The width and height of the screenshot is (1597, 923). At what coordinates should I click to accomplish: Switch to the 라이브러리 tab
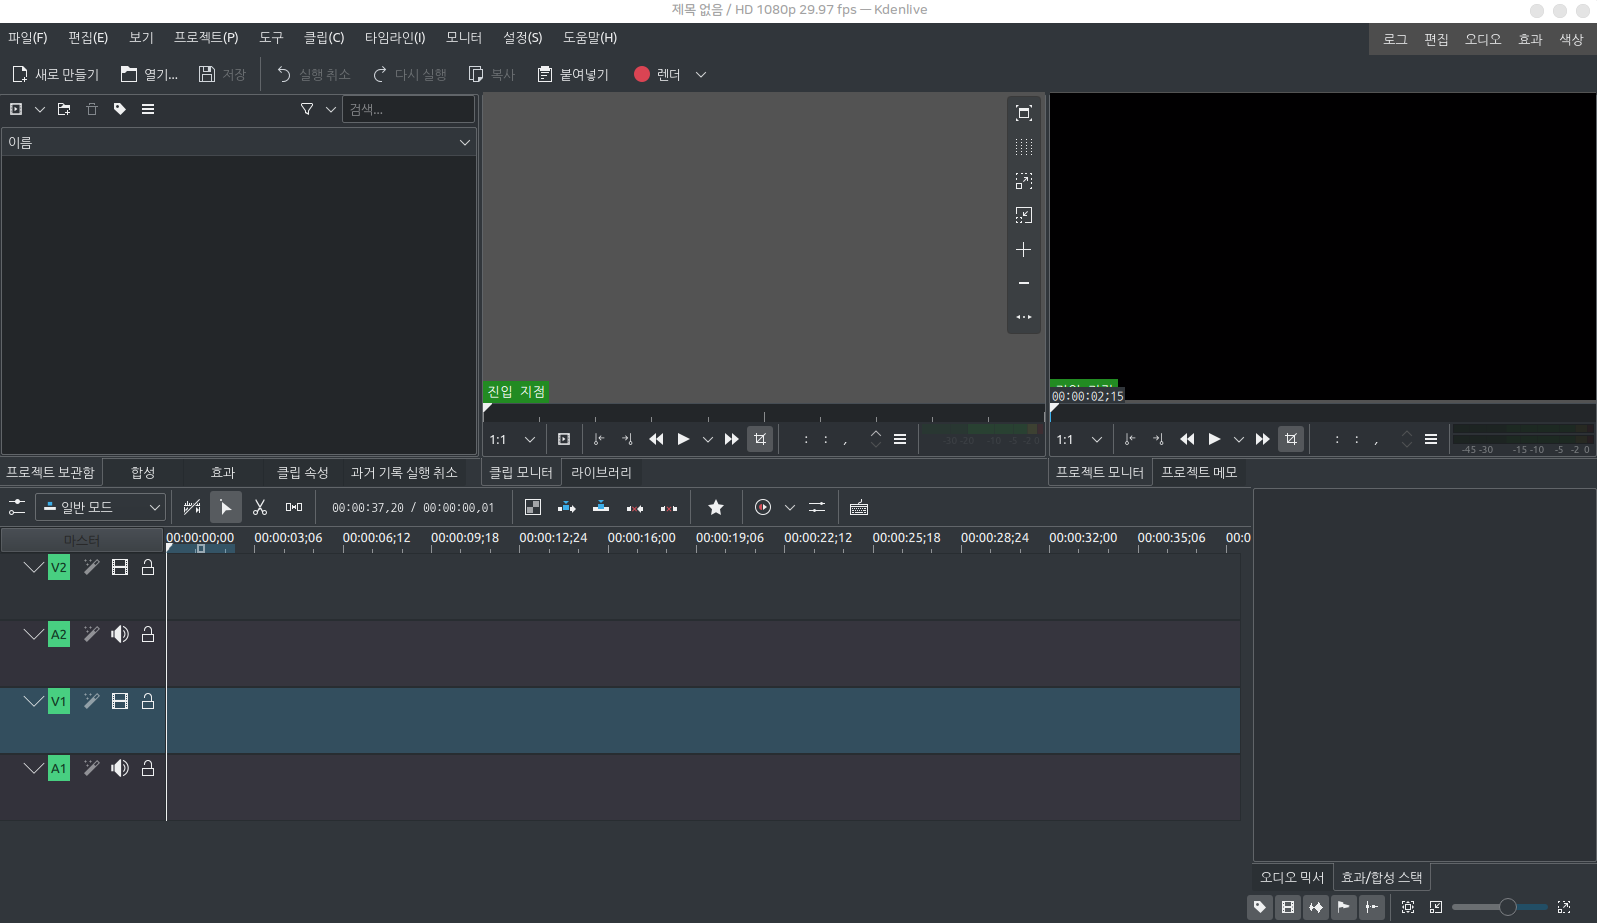tap(601, 472)
